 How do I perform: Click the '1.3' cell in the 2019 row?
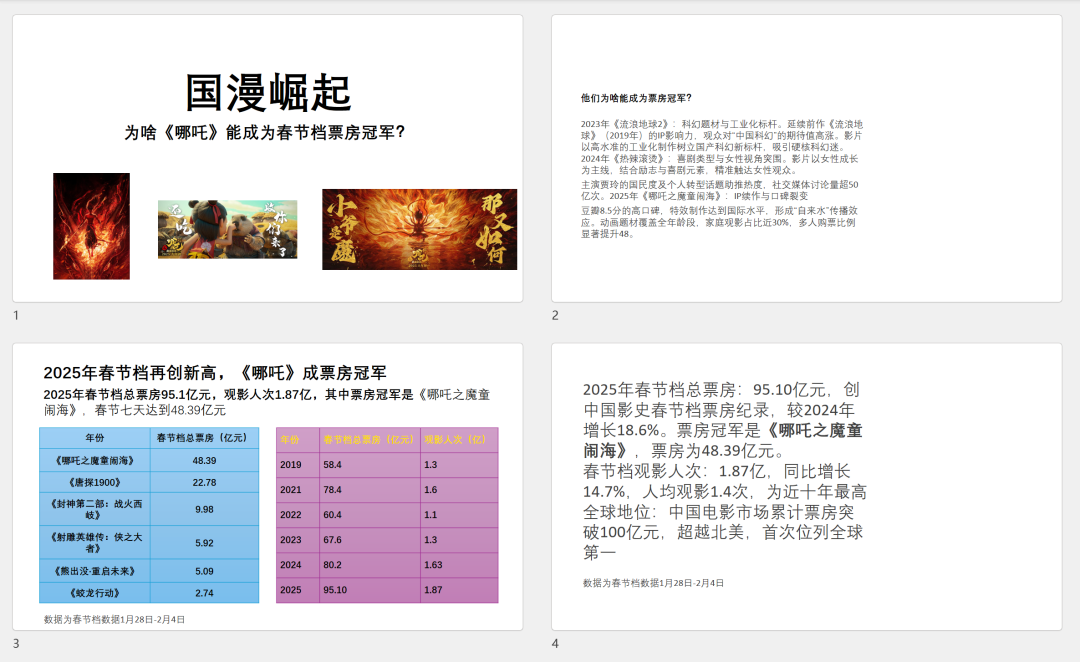click(x=459, y=465)
